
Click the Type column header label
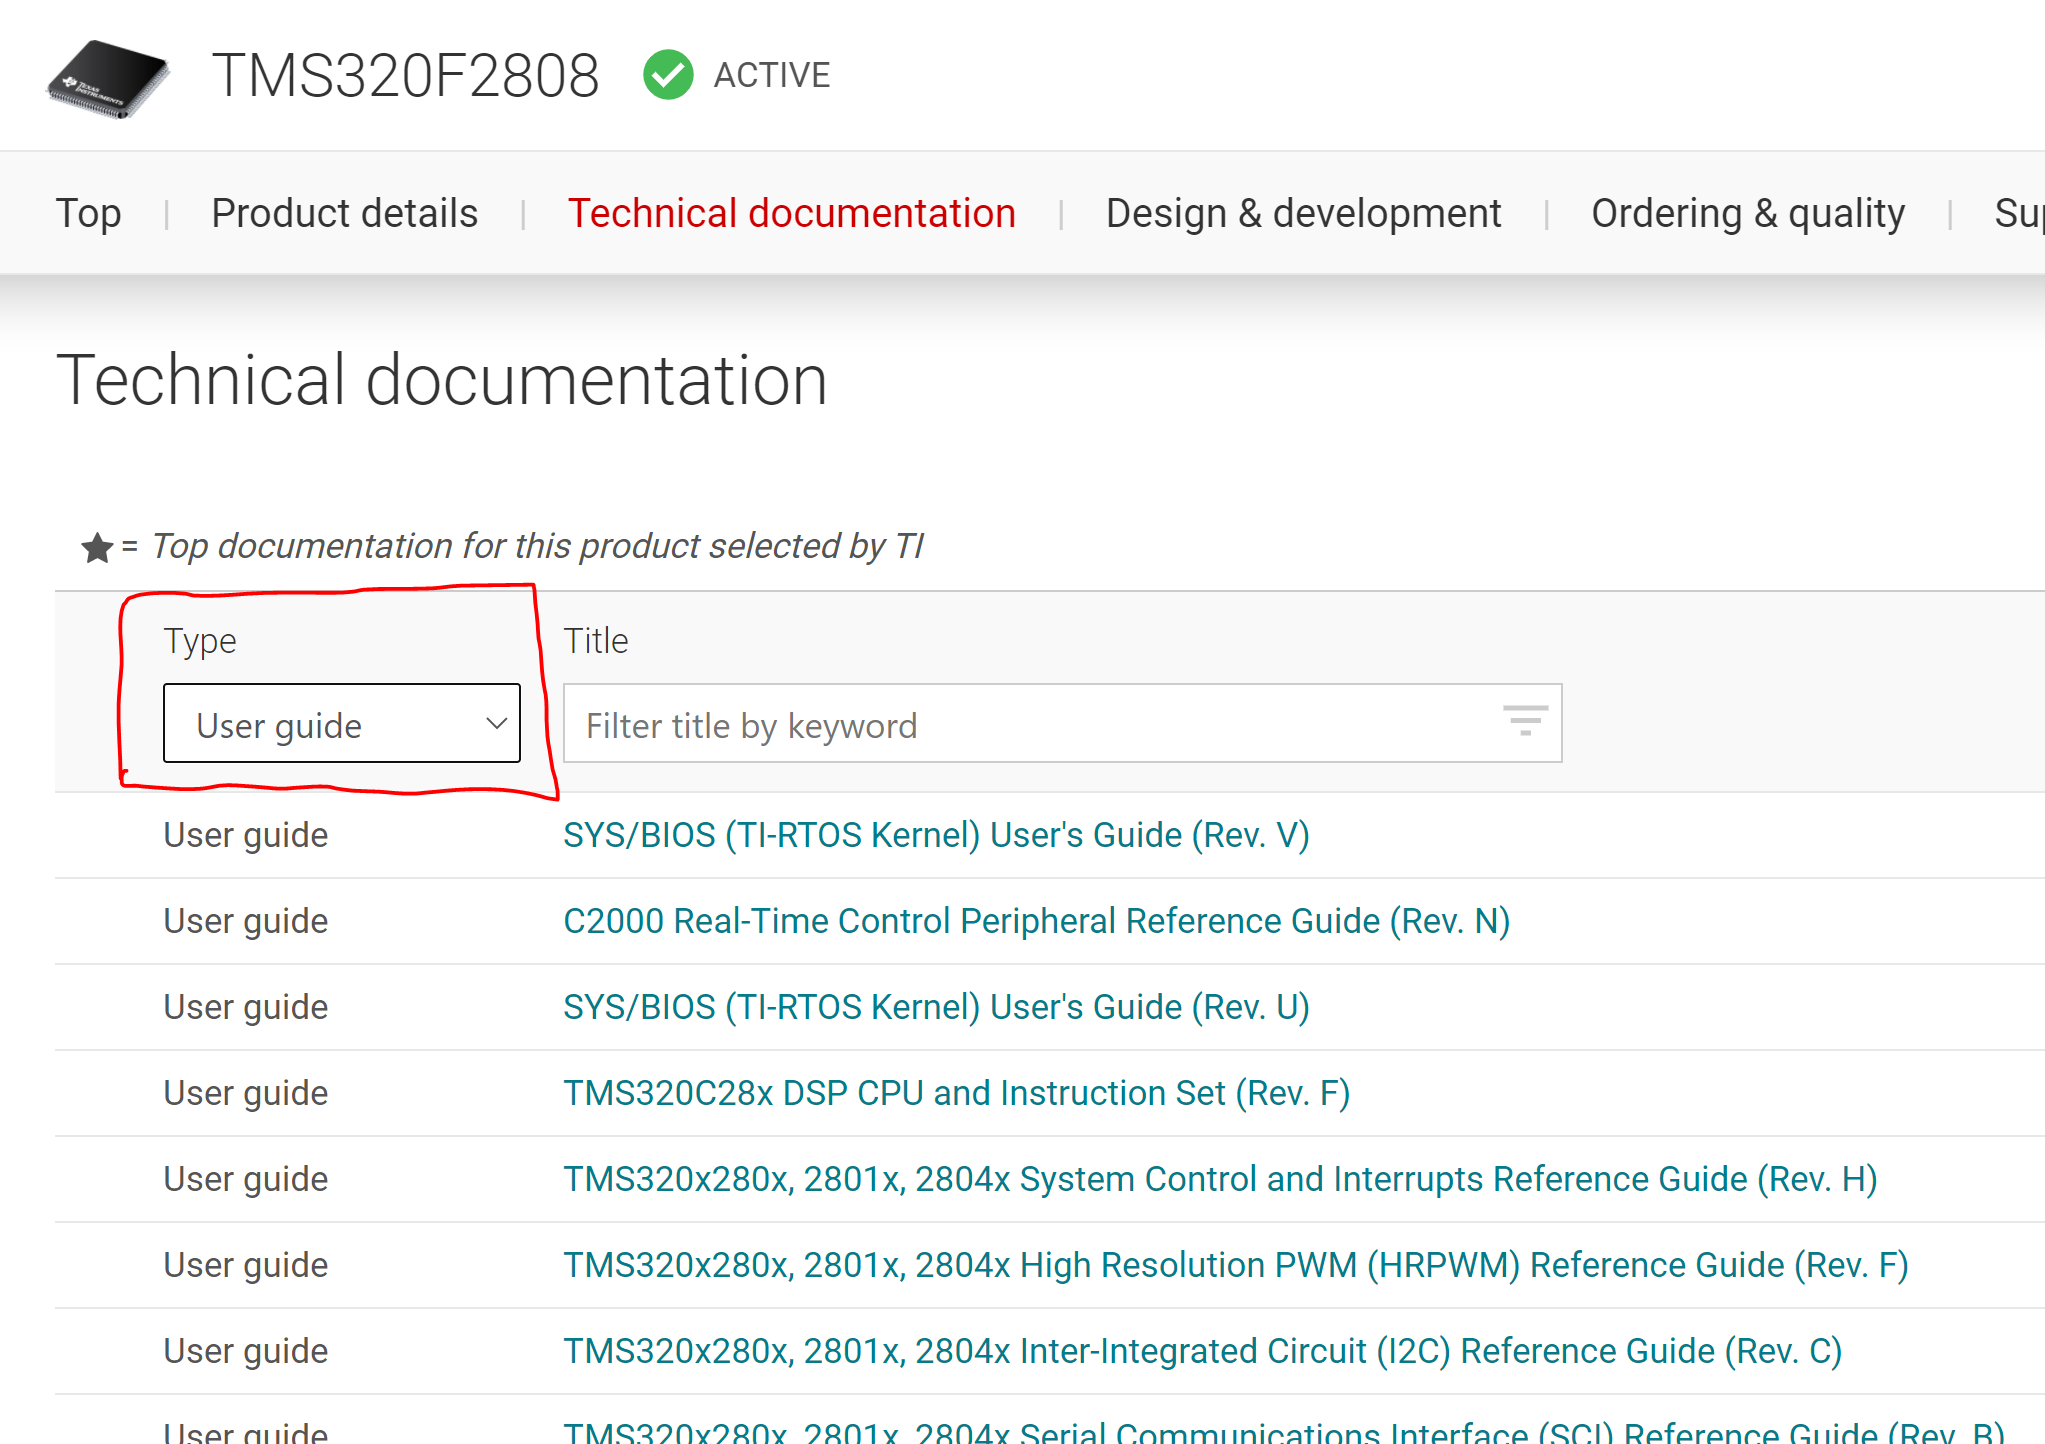click(200, 641)
